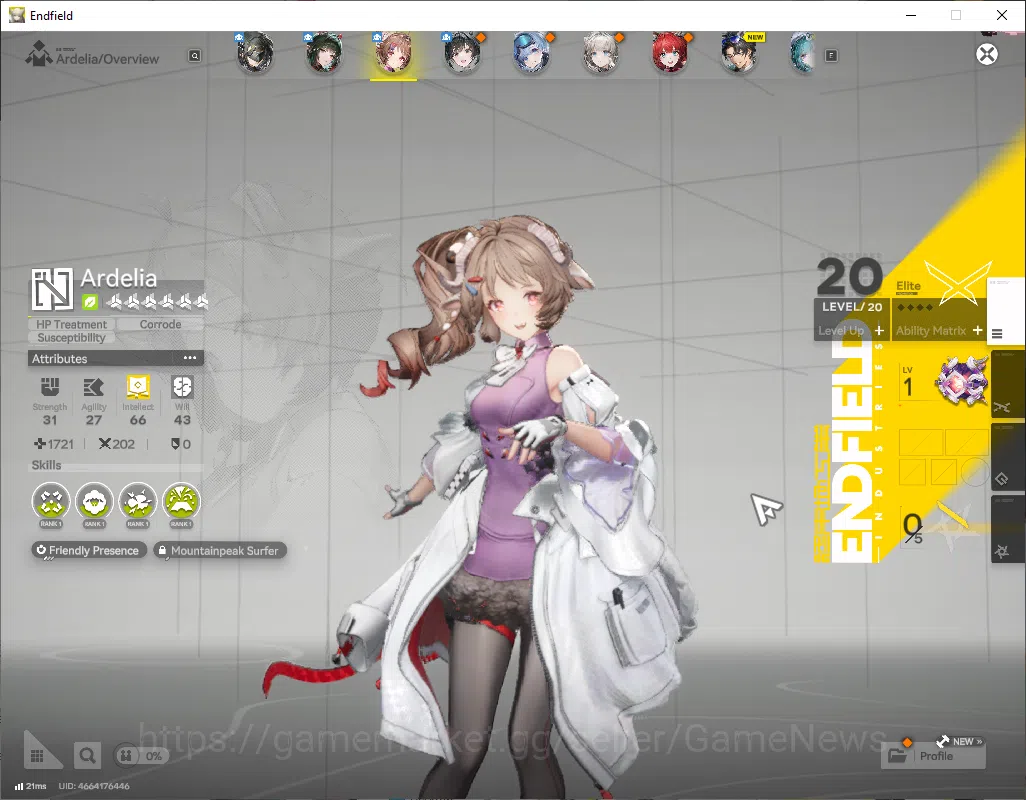Open the locked Mountainpeak Surfer talent
Image resolution: width=1026 pixels, height=800 pixels.
pyautogui.click(x=220, y=550)
